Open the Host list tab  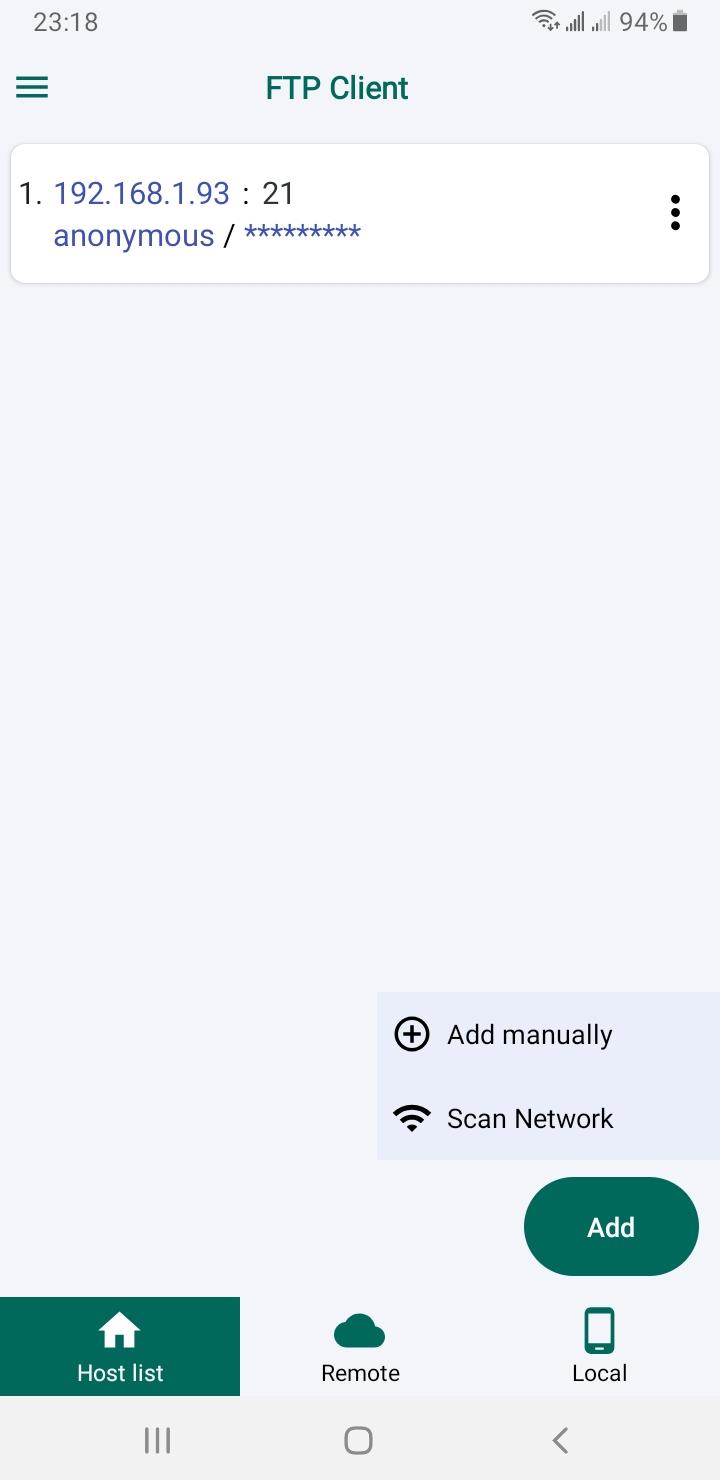[x=120, y=1346]
